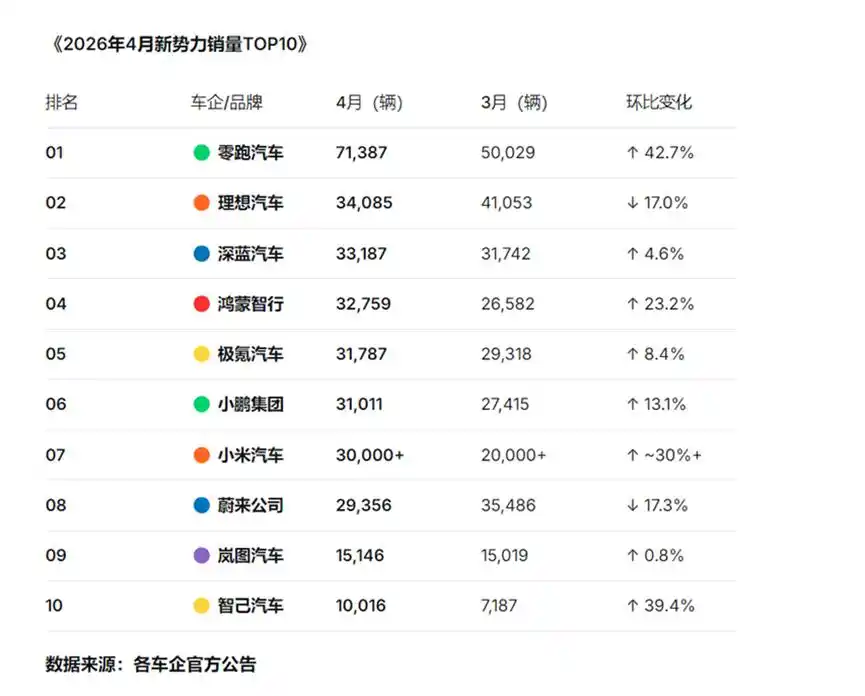Click the change value ↑ 39.4%
865x696 pixels.
coord(660,606)
